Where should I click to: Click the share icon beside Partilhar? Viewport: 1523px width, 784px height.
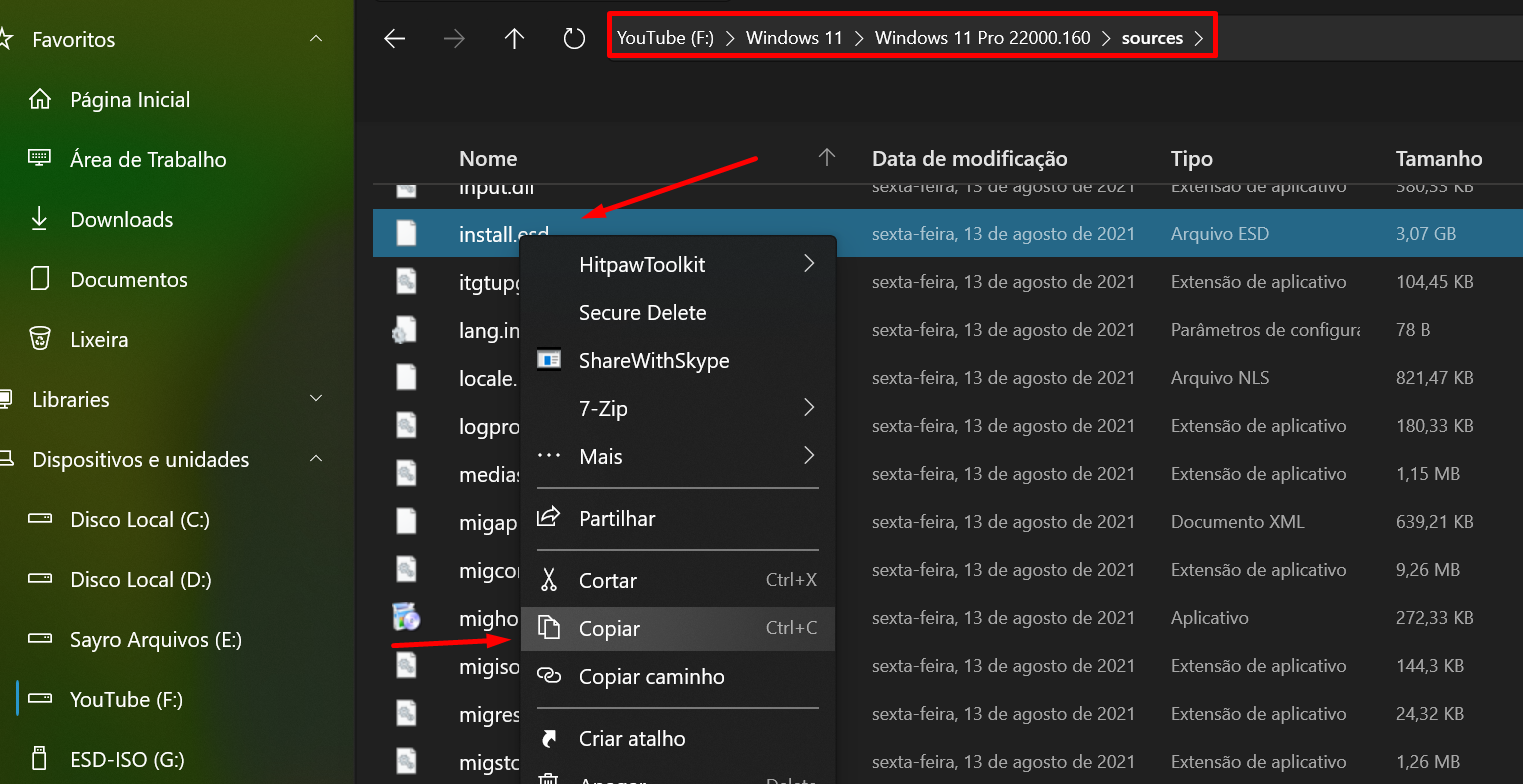click(x=549, y=518)
